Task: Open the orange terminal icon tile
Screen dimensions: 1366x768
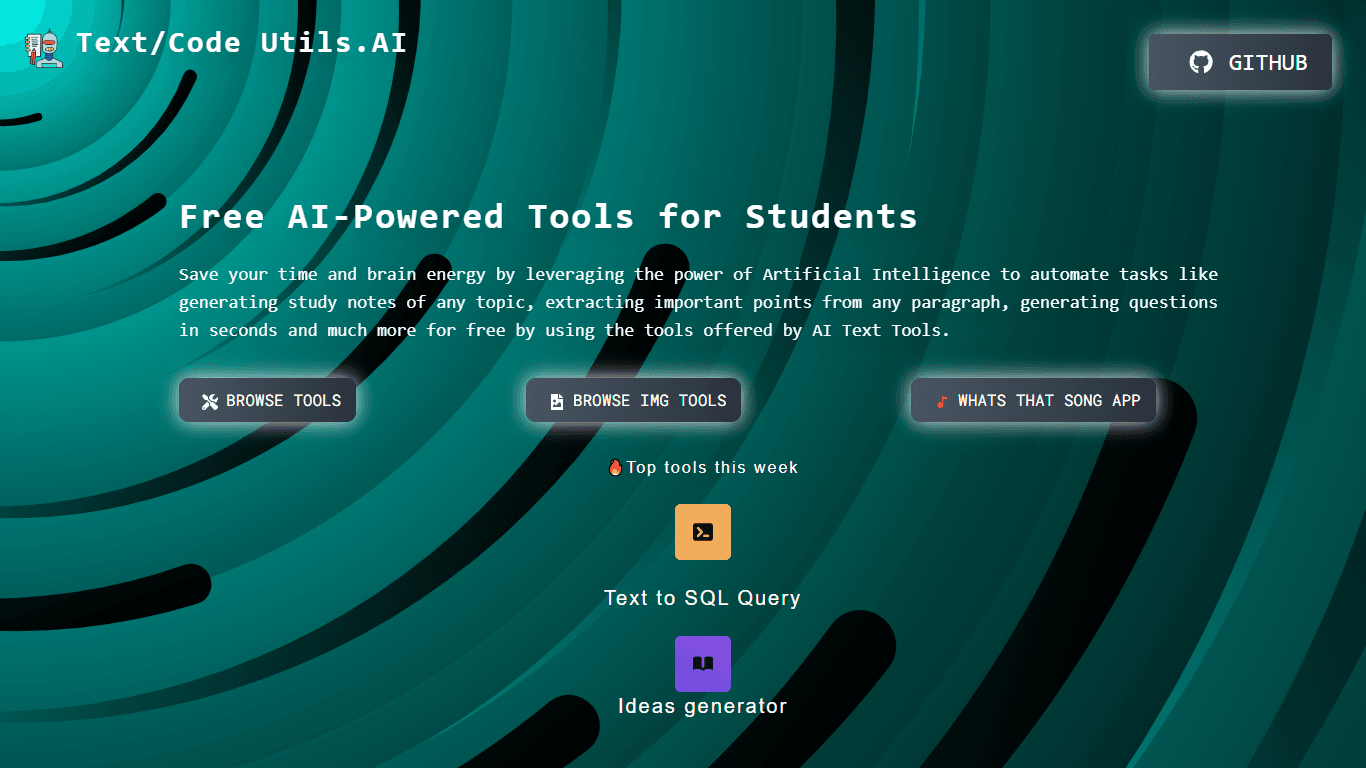Action: point(703,532)
